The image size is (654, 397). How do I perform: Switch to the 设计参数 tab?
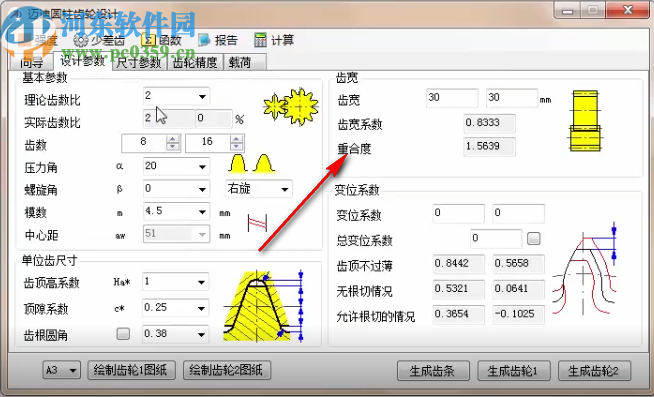[83, 61]
